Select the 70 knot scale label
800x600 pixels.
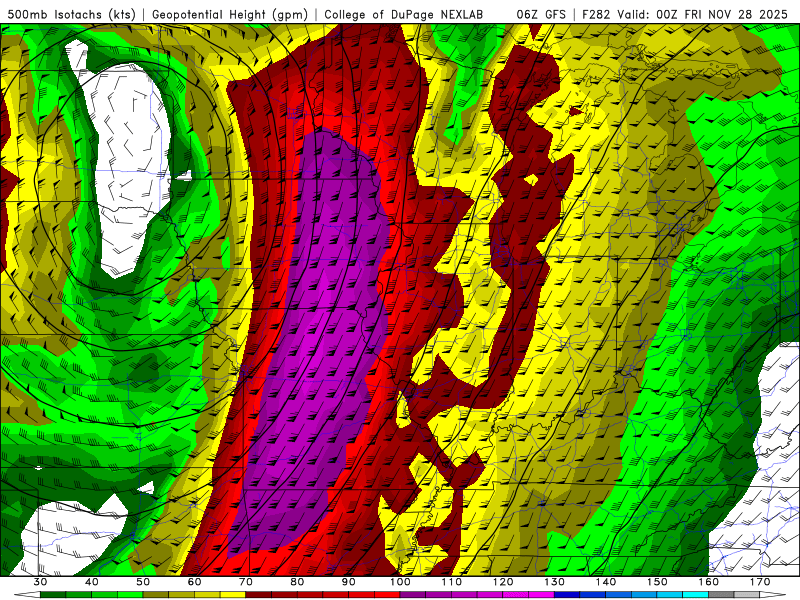(x=245, y=582)
